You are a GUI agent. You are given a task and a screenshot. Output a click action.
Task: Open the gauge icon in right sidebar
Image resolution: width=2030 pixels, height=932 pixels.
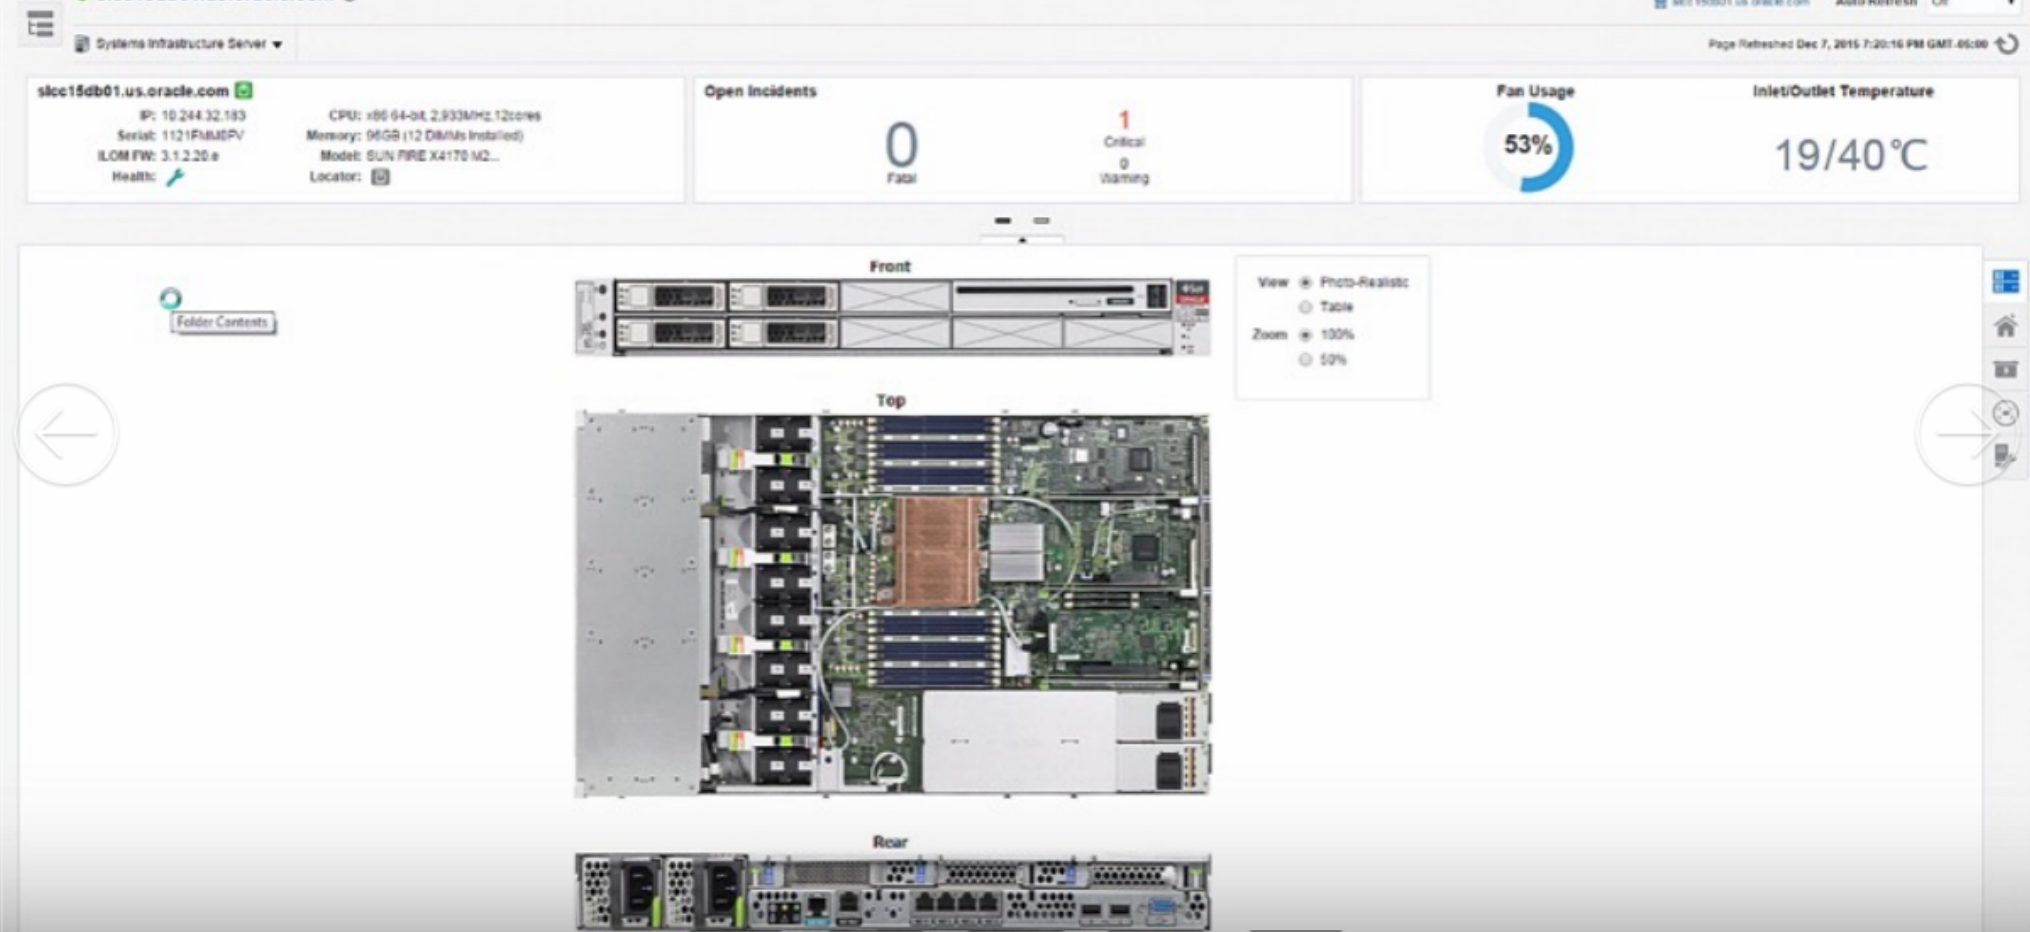tap(2005, 413)
